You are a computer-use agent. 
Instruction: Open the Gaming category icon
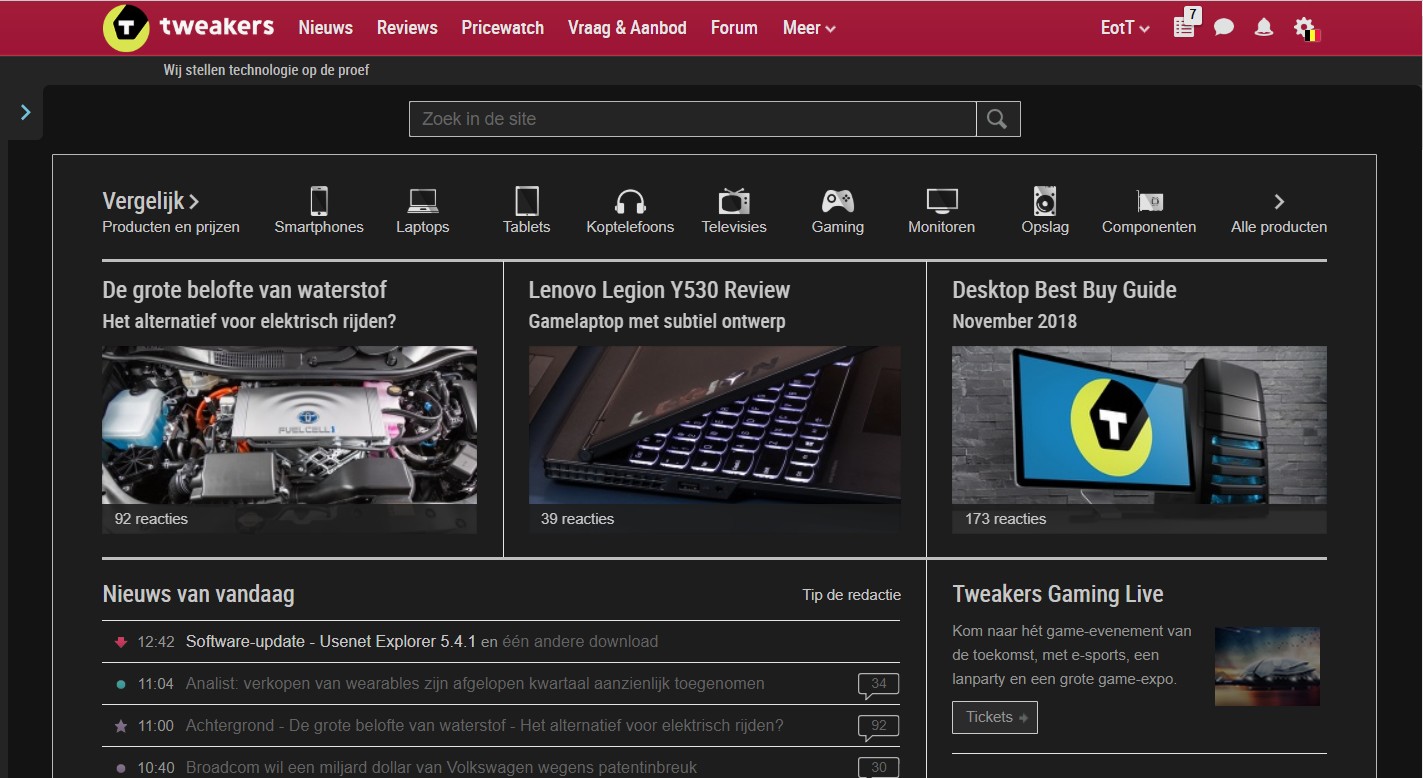pos(837,202)
